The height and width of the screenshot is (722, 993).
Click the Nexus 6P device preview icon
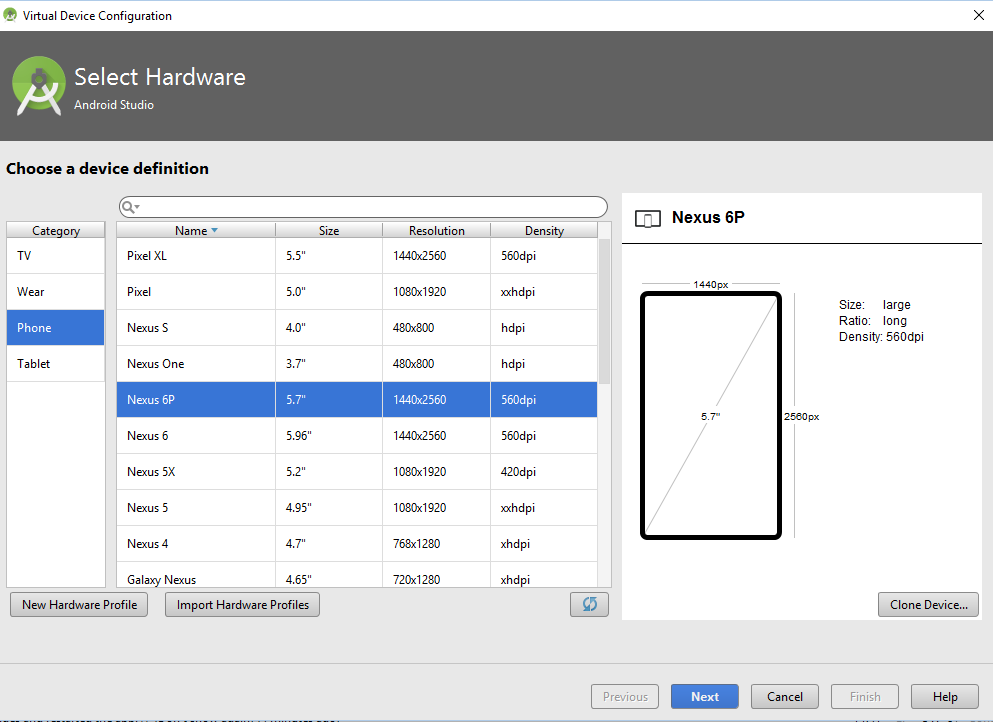point(647,219)
